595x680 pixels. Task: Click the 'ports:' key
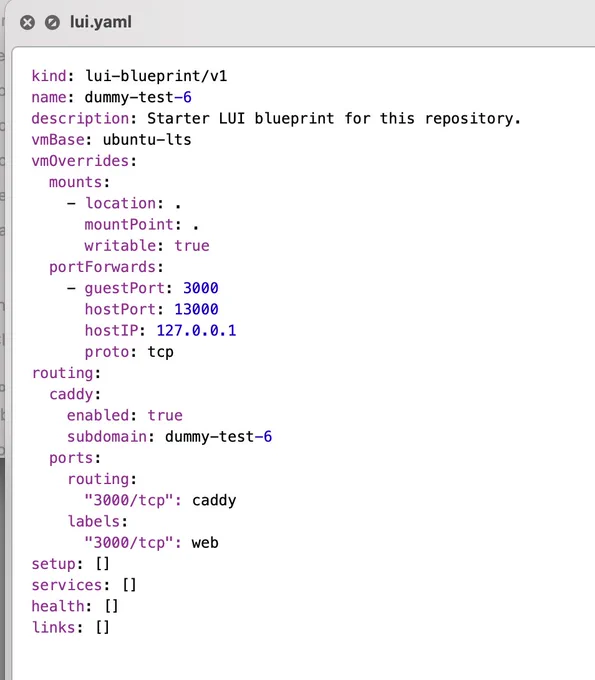click(75, 458)
